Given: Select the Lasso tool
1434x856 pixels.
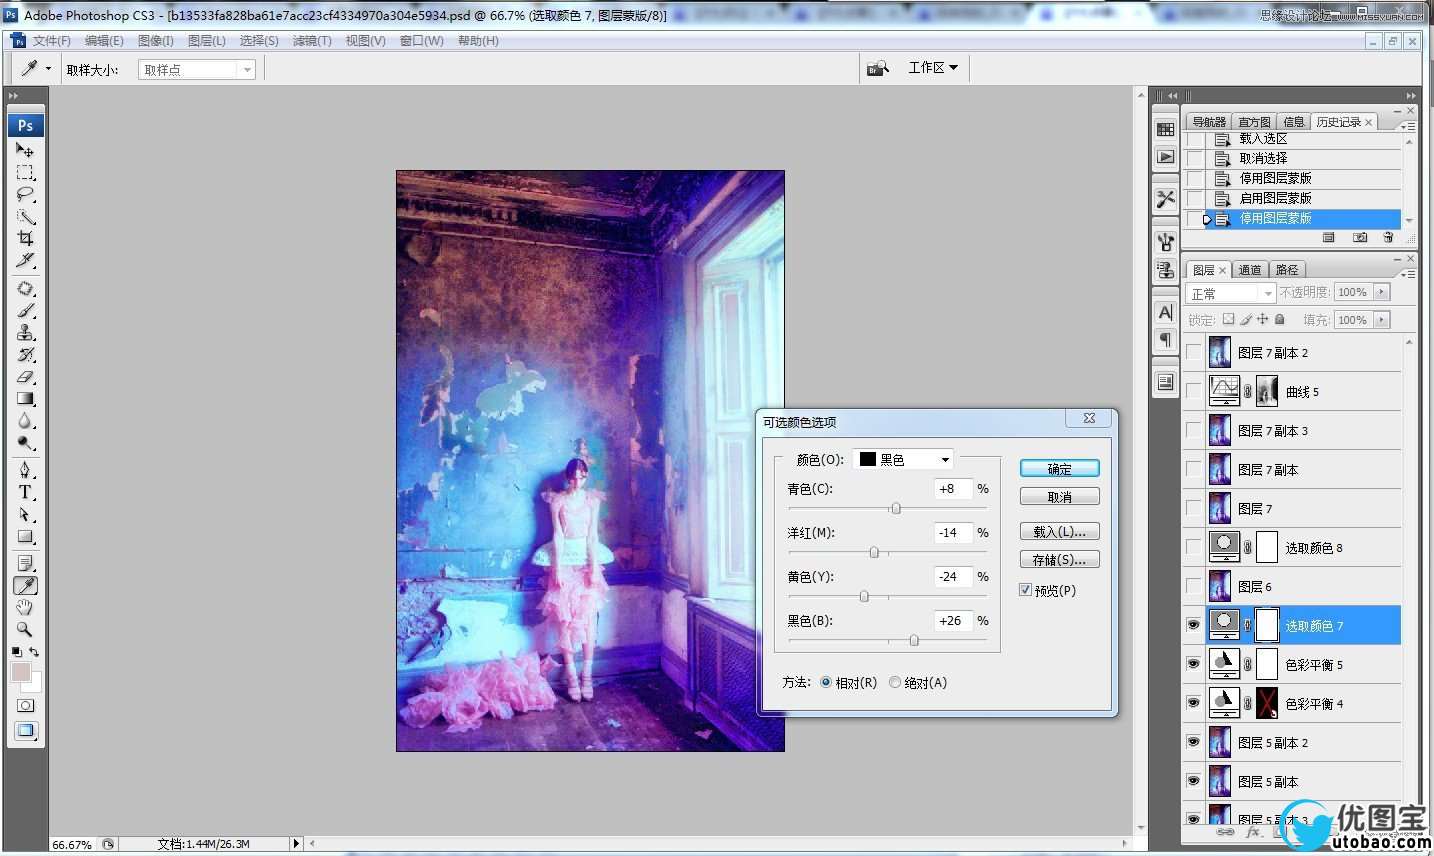Looking at the screenshot, I should point(25,194).
